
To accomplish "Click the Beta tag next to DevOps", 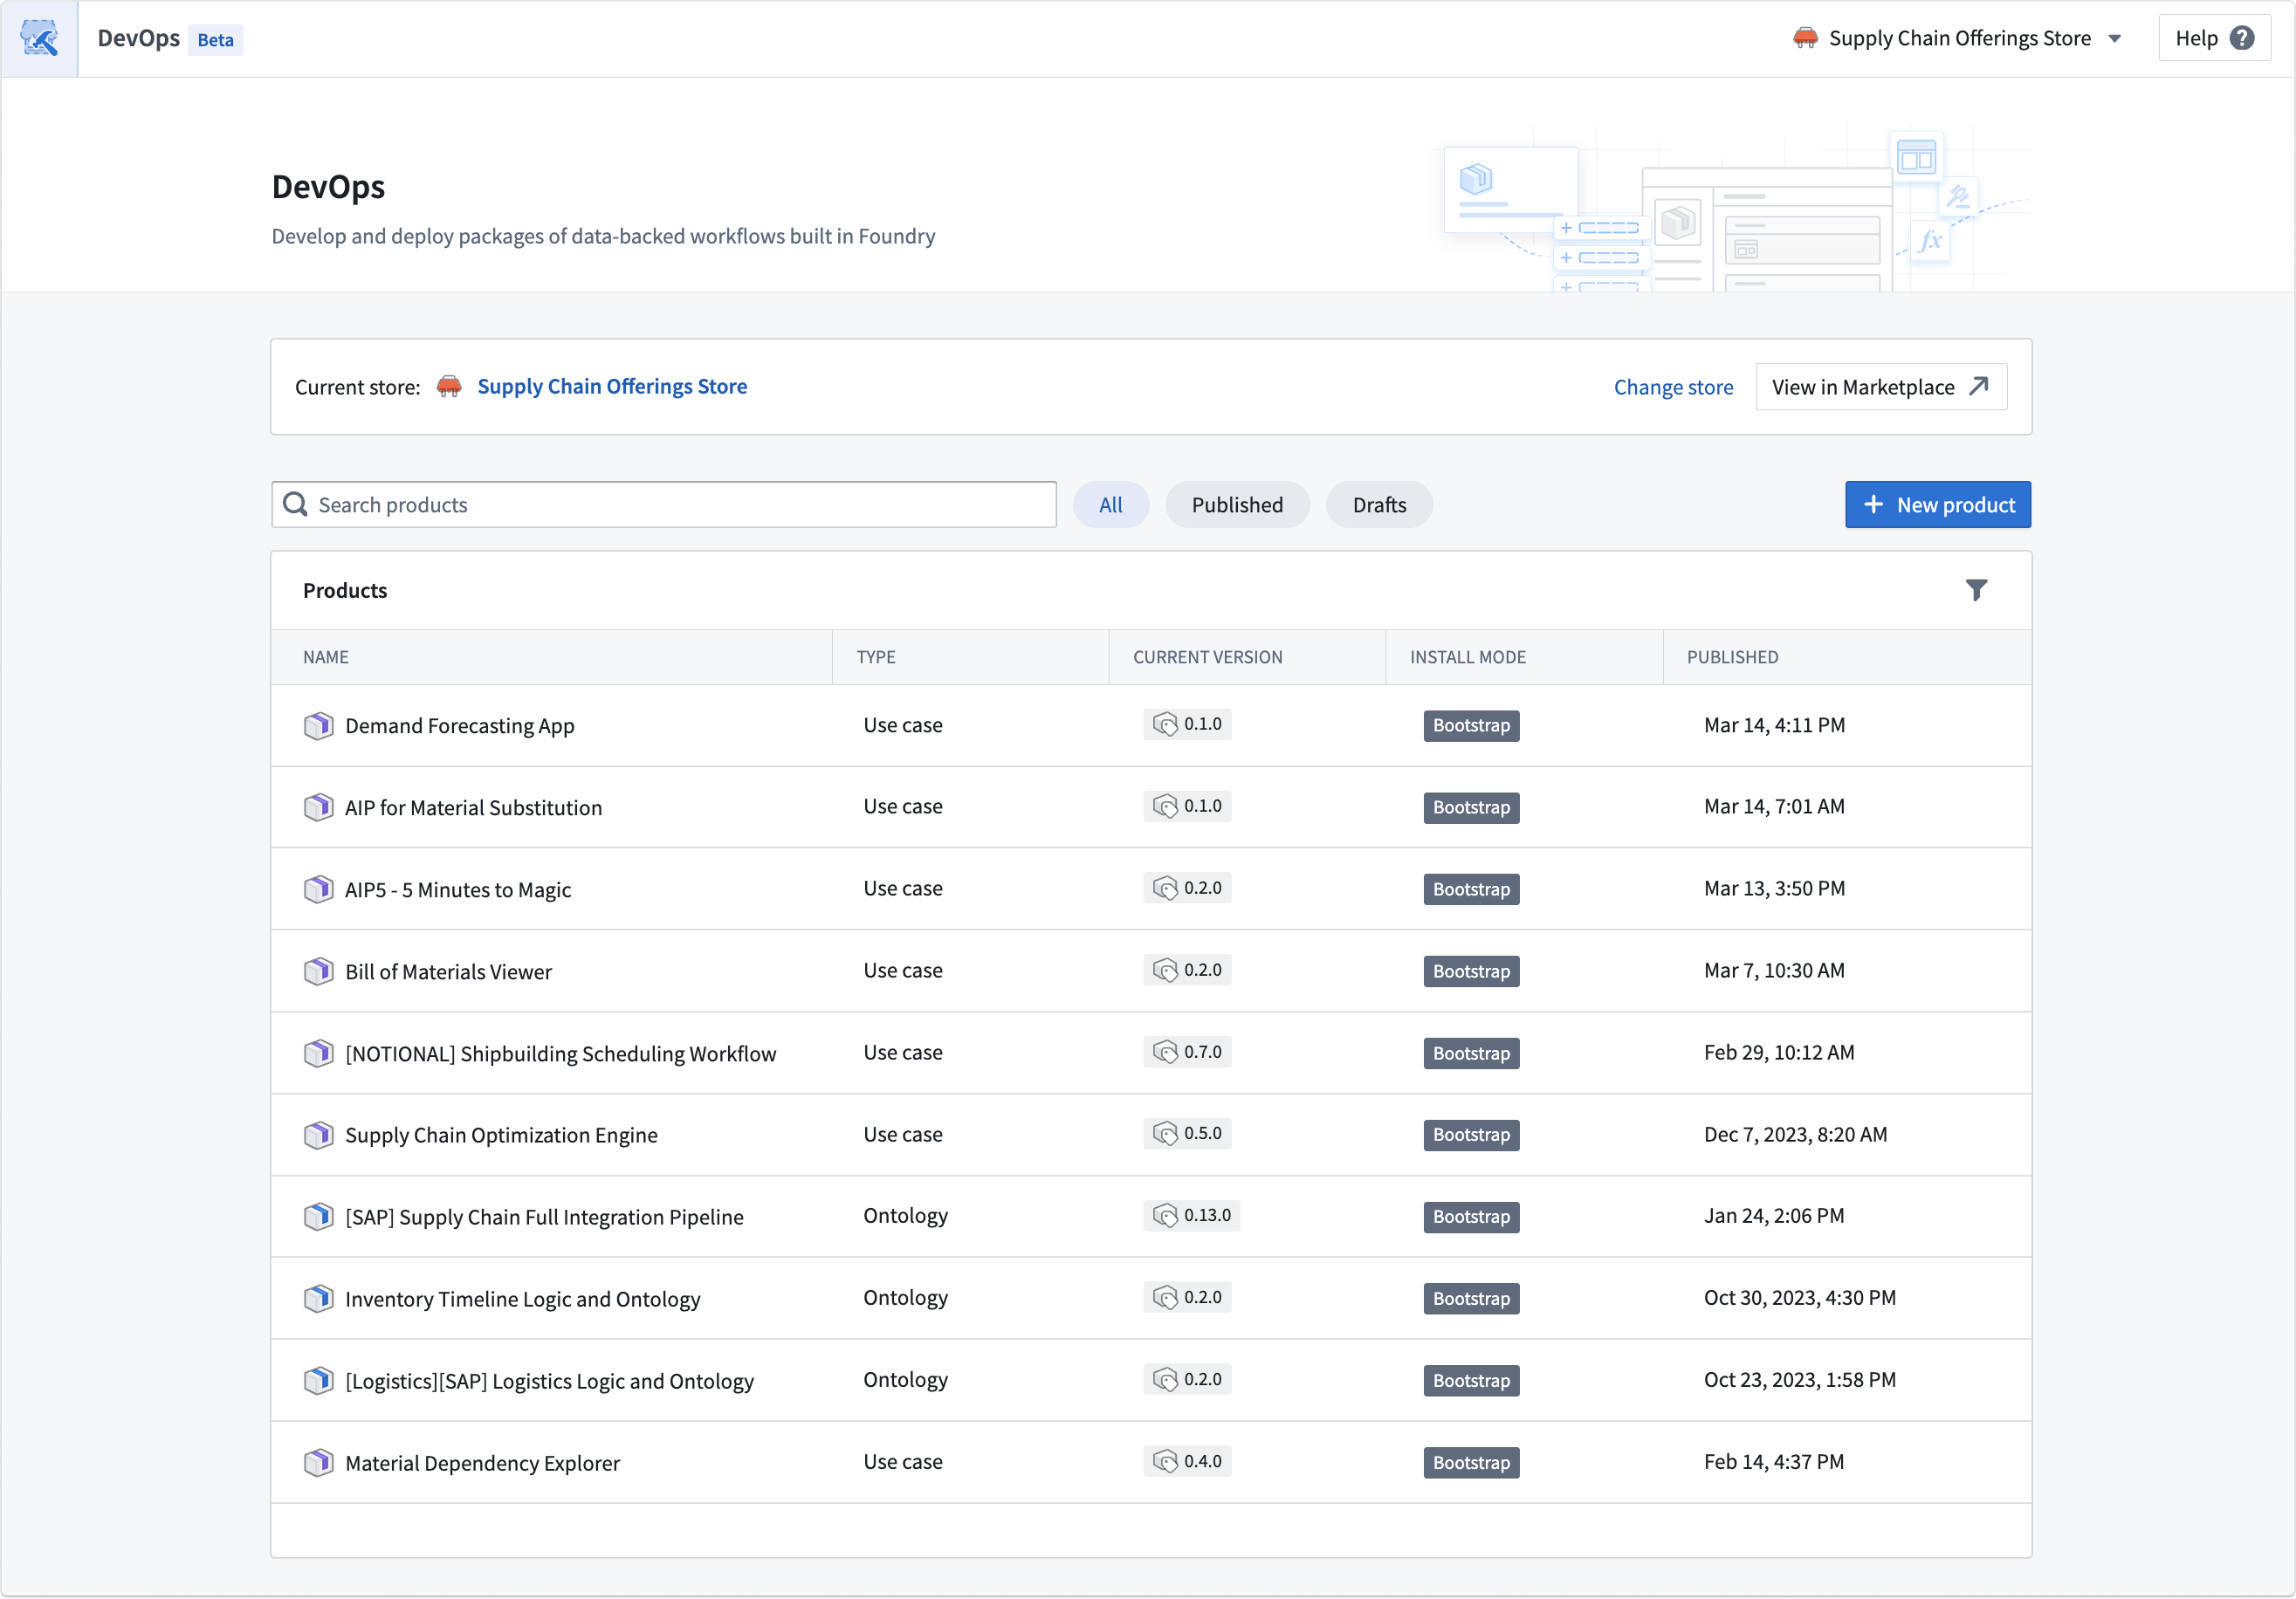I will pos(215,40).
